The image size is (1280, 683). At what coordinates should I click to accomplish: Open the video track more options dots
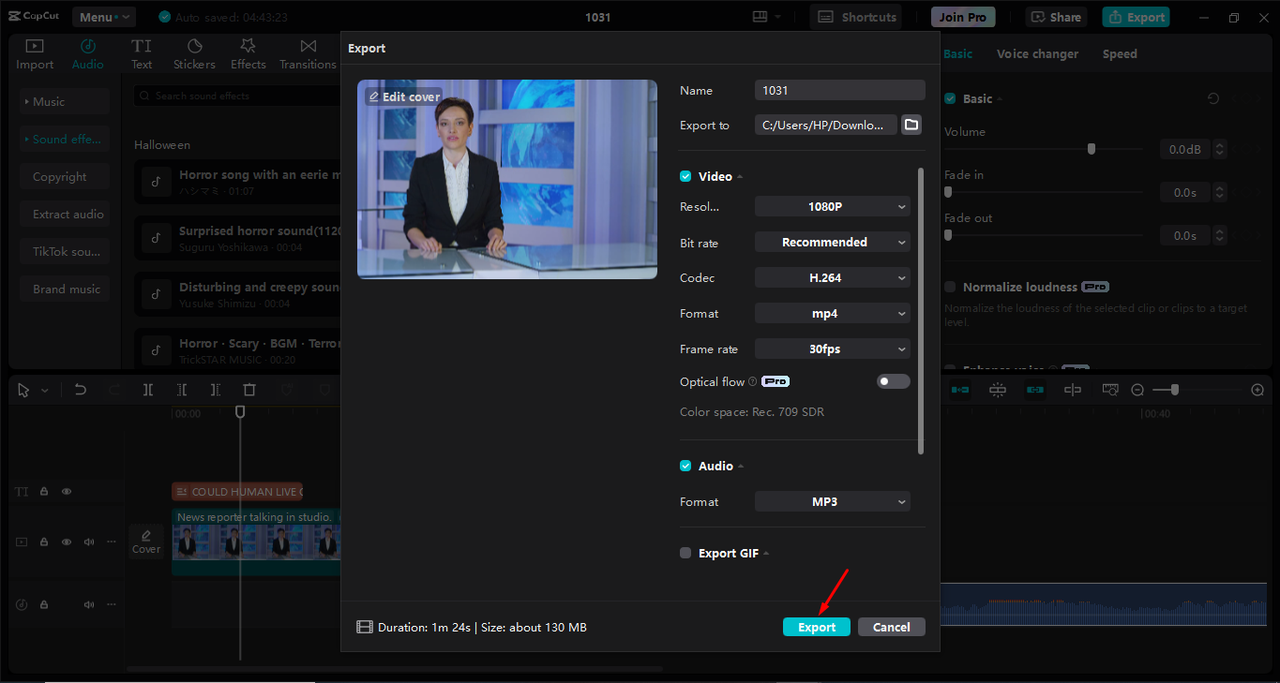(111, 542)
